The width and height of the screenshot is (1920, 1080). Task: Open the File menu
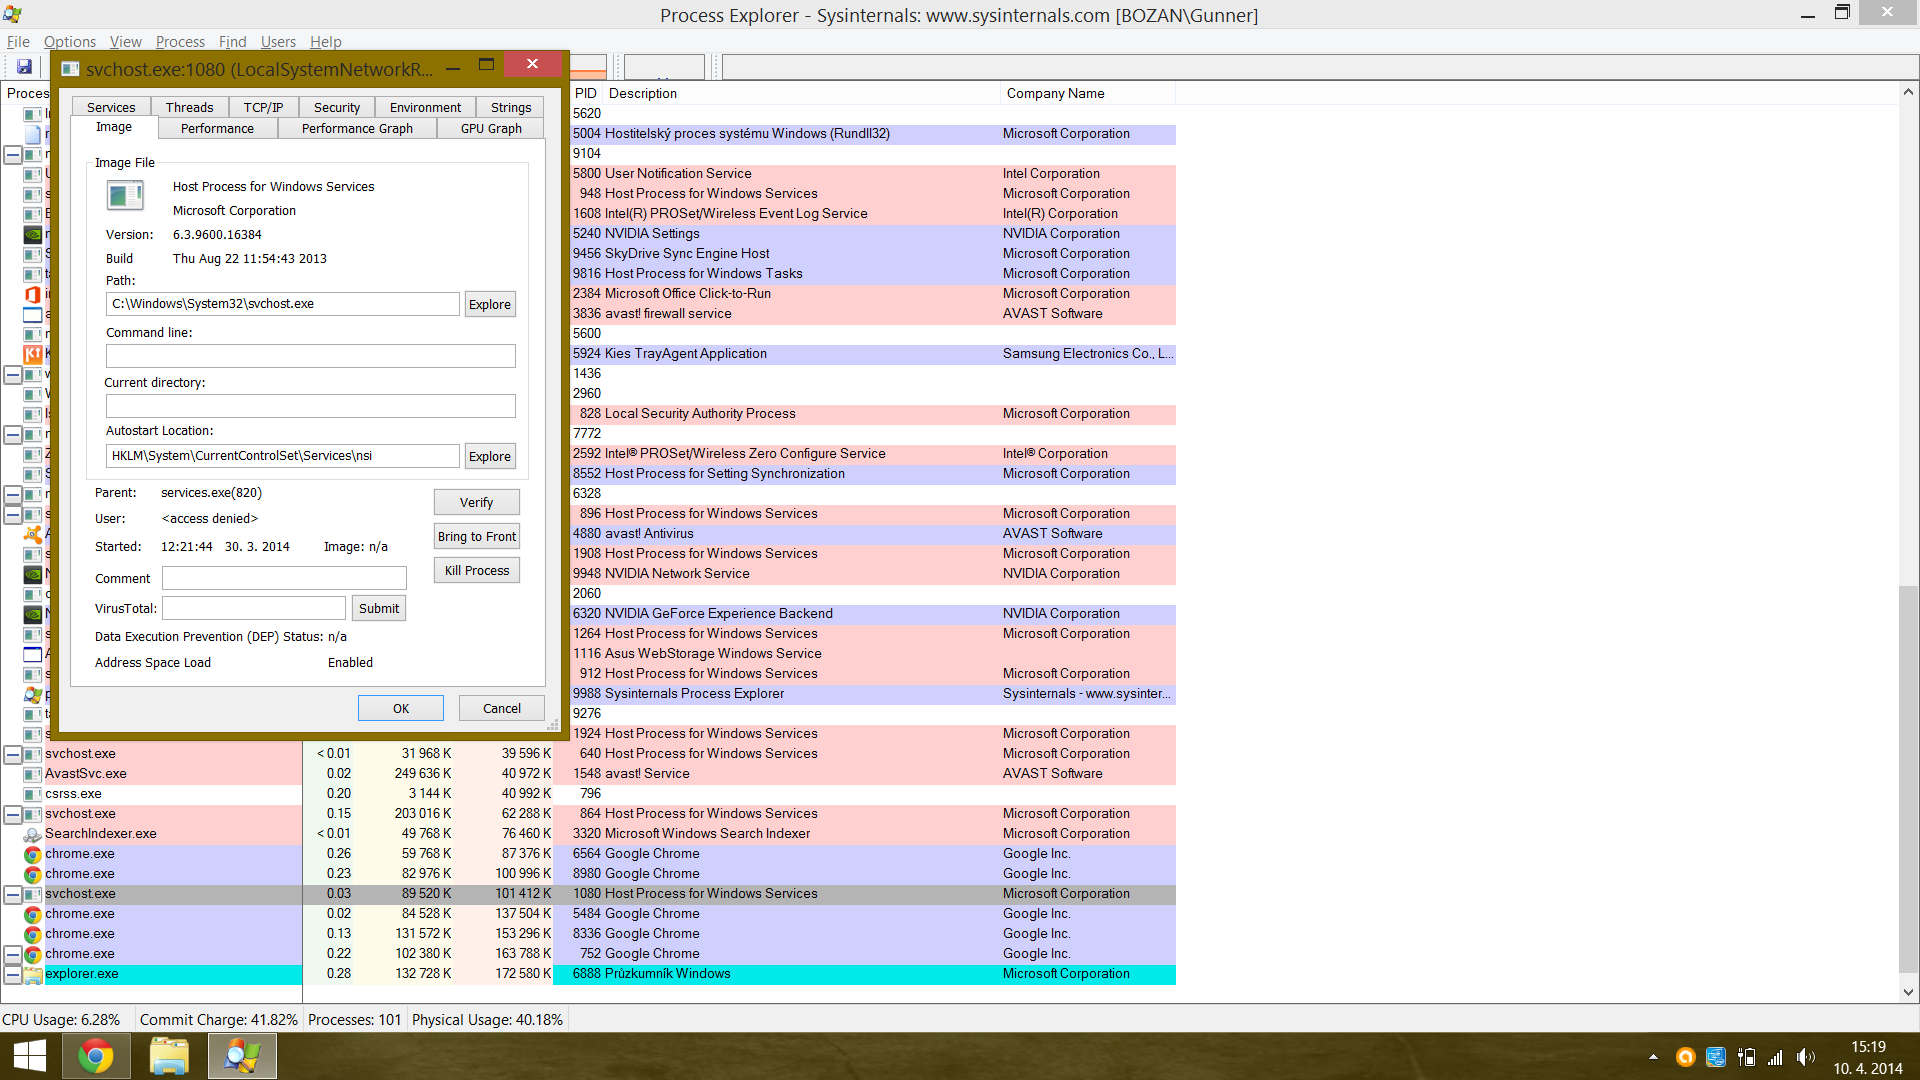(18, 41)
